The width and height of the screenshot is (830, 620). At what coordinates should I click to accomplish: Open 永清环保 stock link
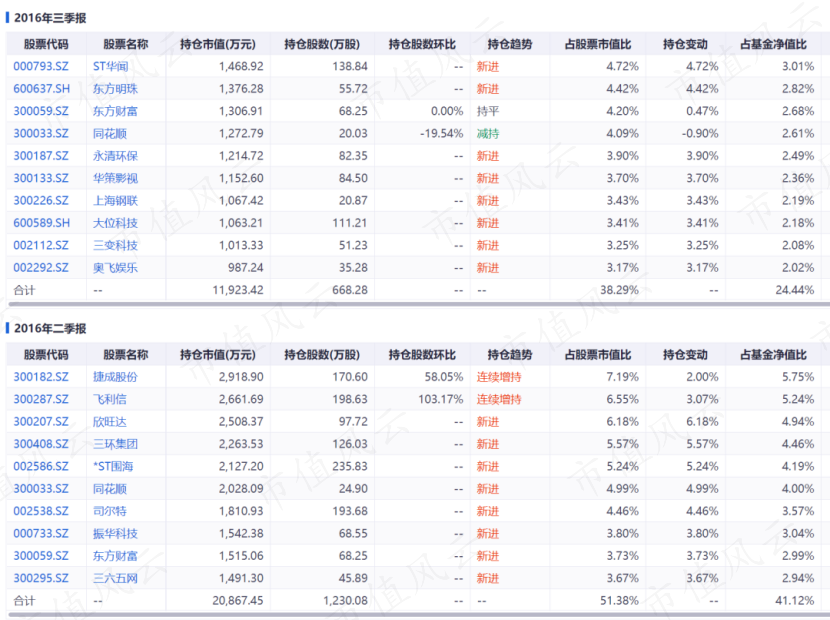tap(115, 156)
